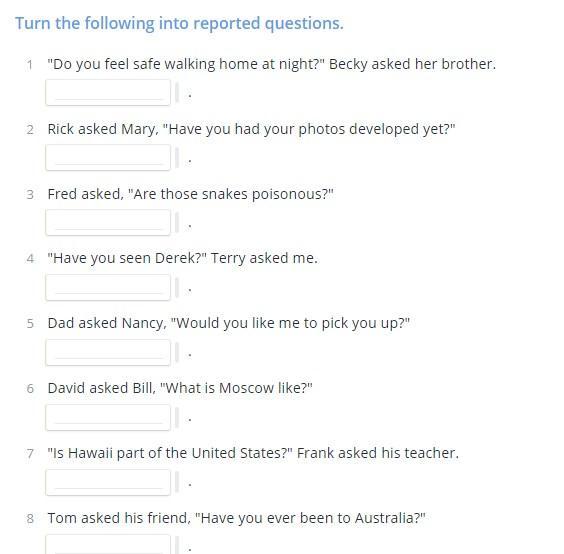The height and width of the screenshot is (554, 564).
Task: Focus the answer field for the Hawaii question
Action: (x=108, y=482)
